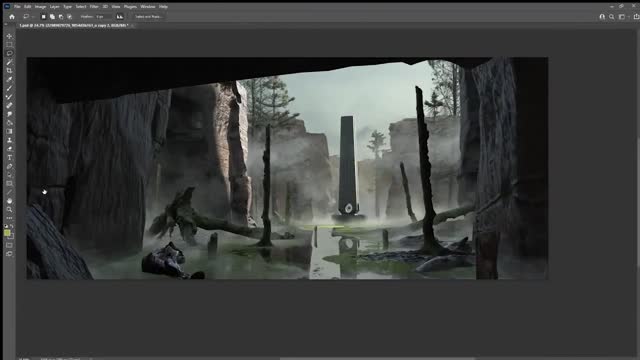Open the Image menu
The width and height of the screenshot is (640, 360).
tap(40, 7)
